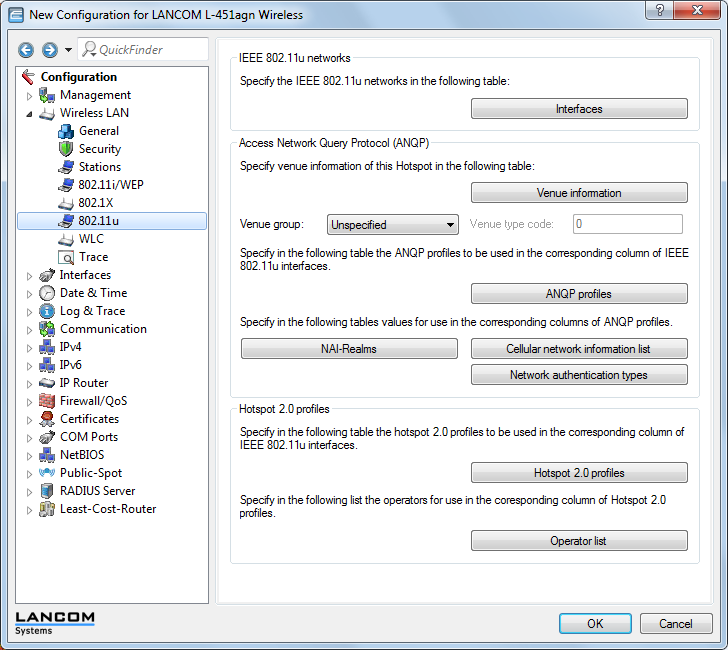Click the RADIUS Server icon
The height and width of the screenshot is (650, 728).
(47, 491)
